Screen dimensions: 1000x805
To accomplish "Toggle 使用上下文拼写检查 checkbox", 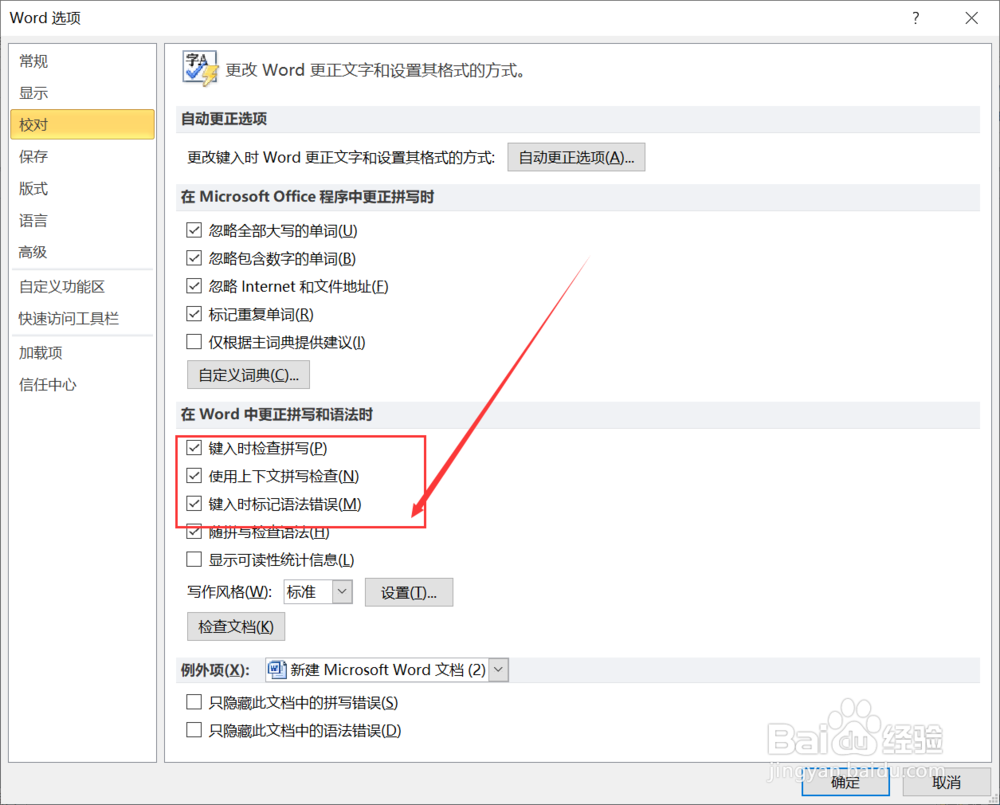I will (x=194, y=476).
